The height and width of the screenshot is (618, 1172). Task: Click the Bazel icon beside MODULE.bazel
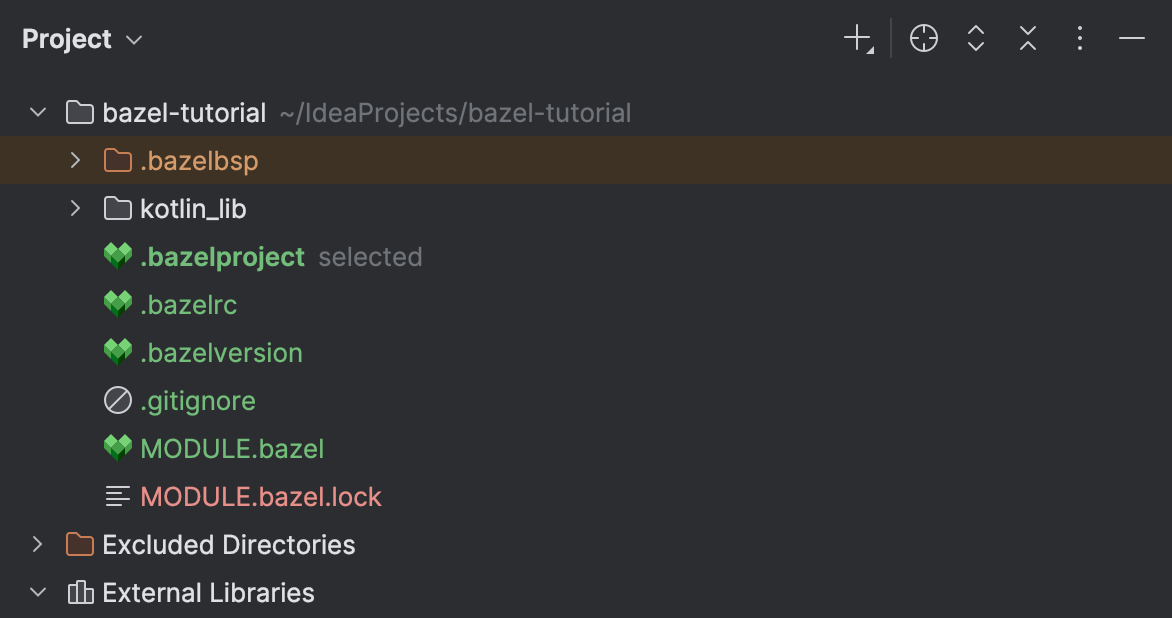pyautogui.click(x=117, y=448)
